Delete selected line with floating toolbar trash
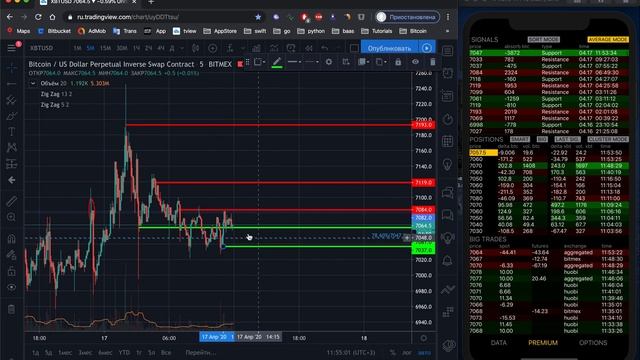Screen dimensions: 640x360 coord(433,62)
